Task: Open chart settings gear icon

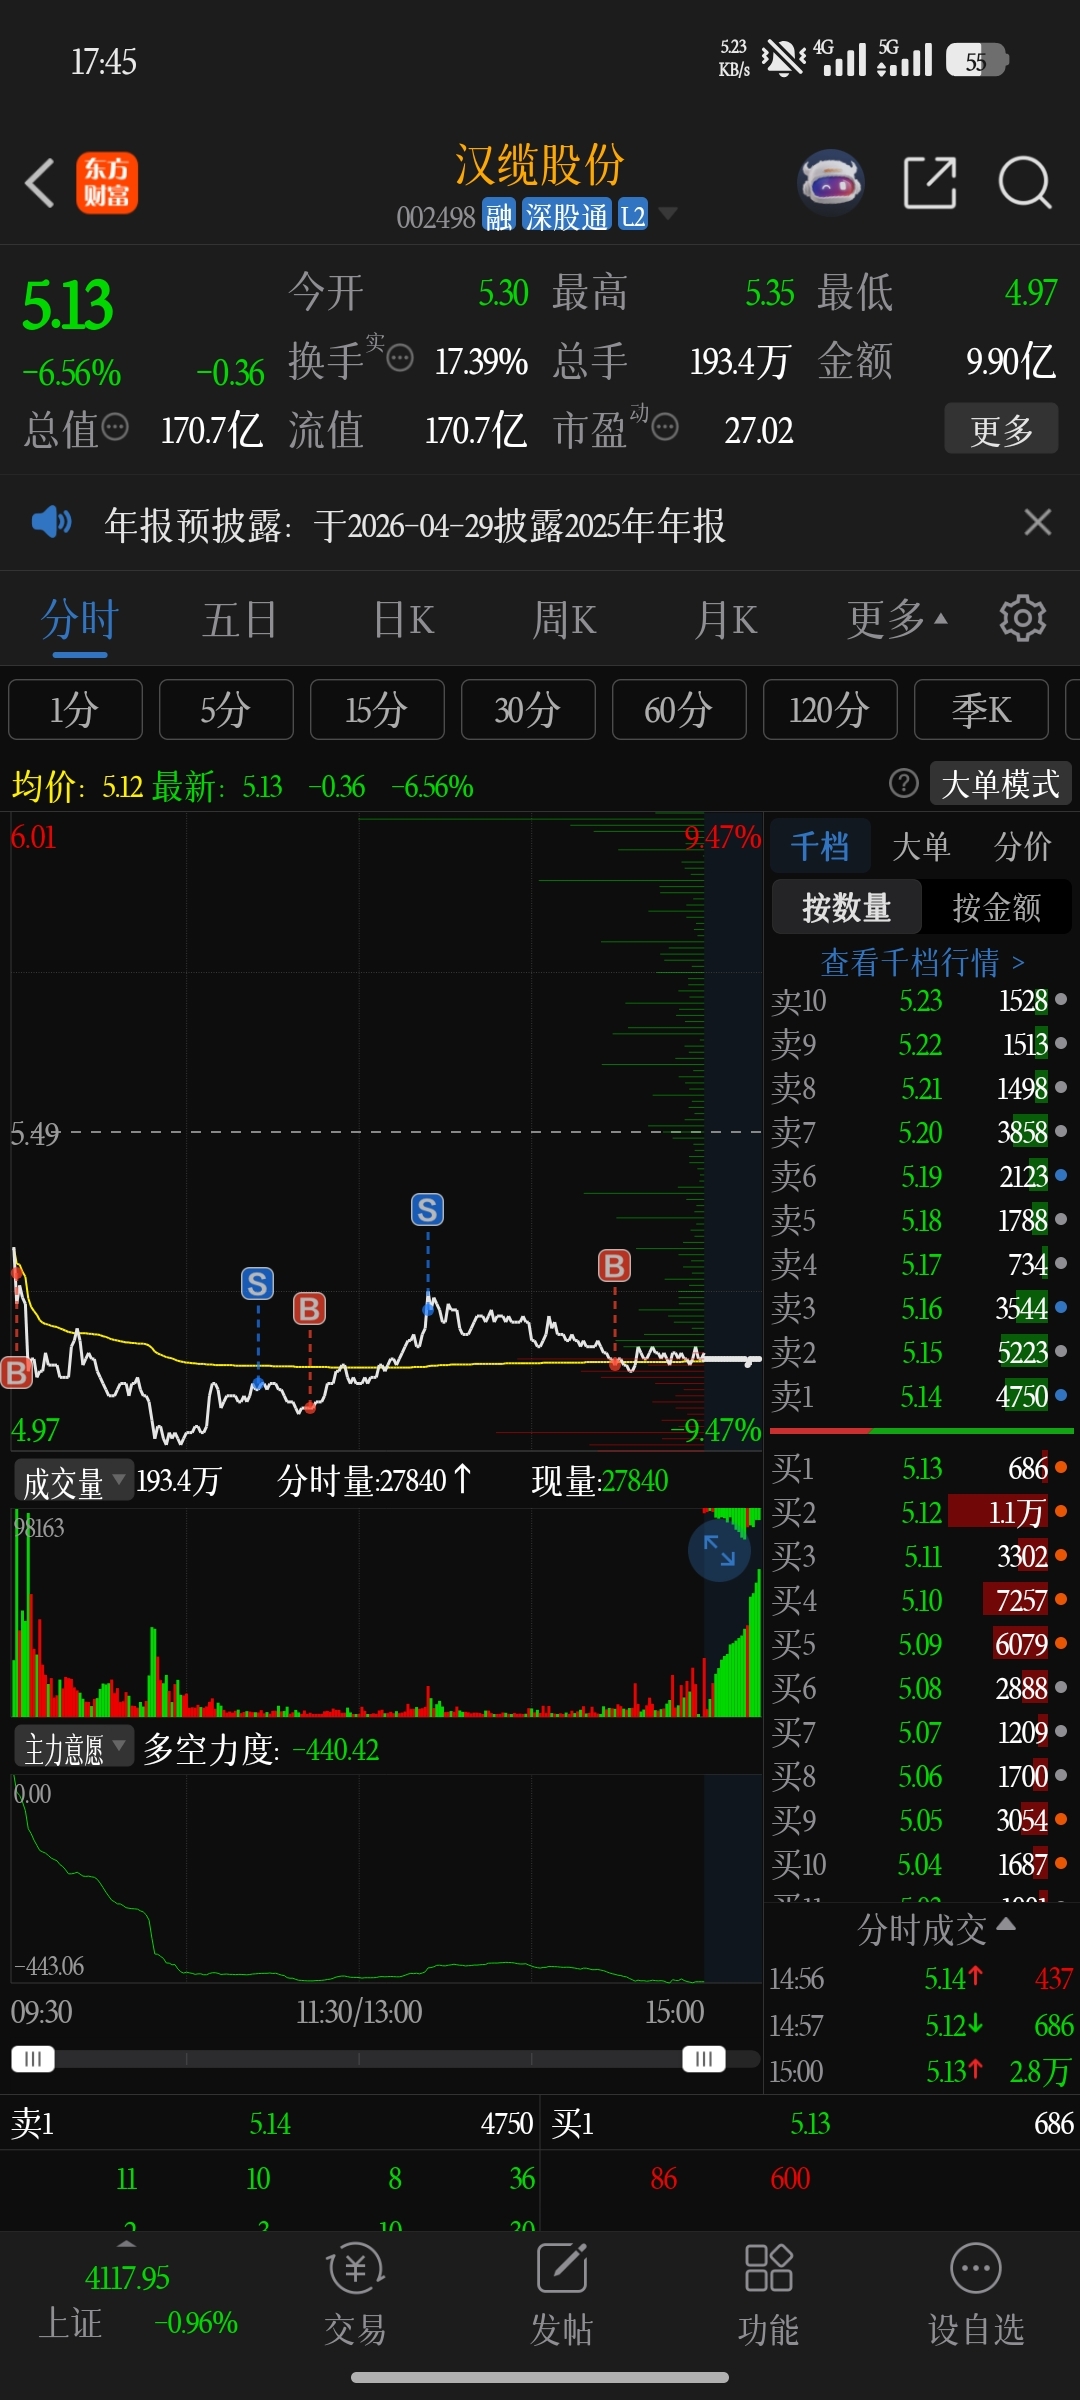Action: (1022, 619)
